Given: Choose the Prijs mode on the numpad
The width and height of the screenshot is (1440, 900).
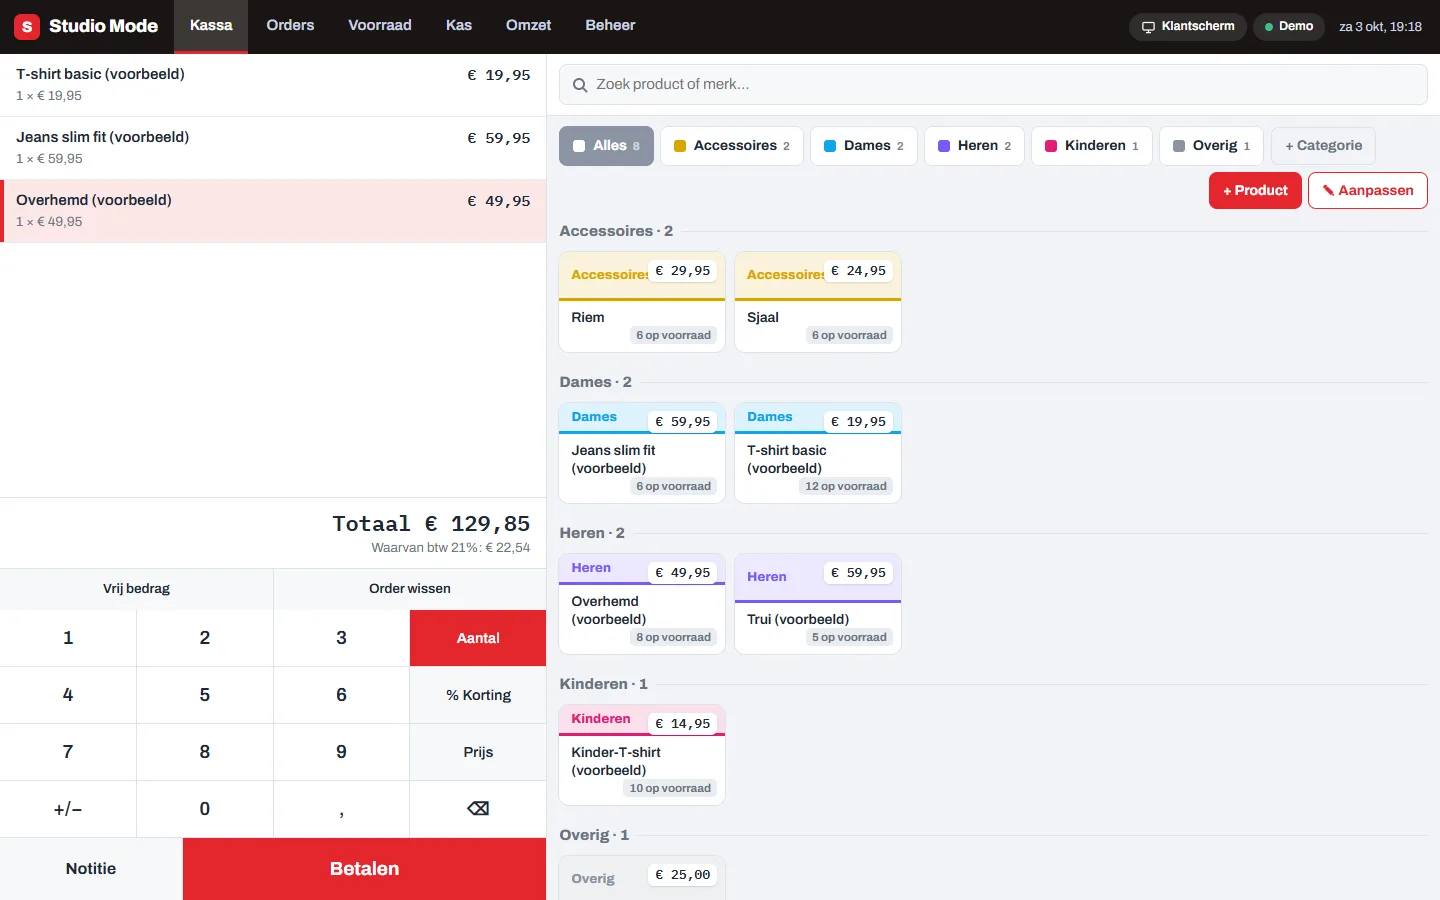Looking at the screenshot, I should point(478,752).
